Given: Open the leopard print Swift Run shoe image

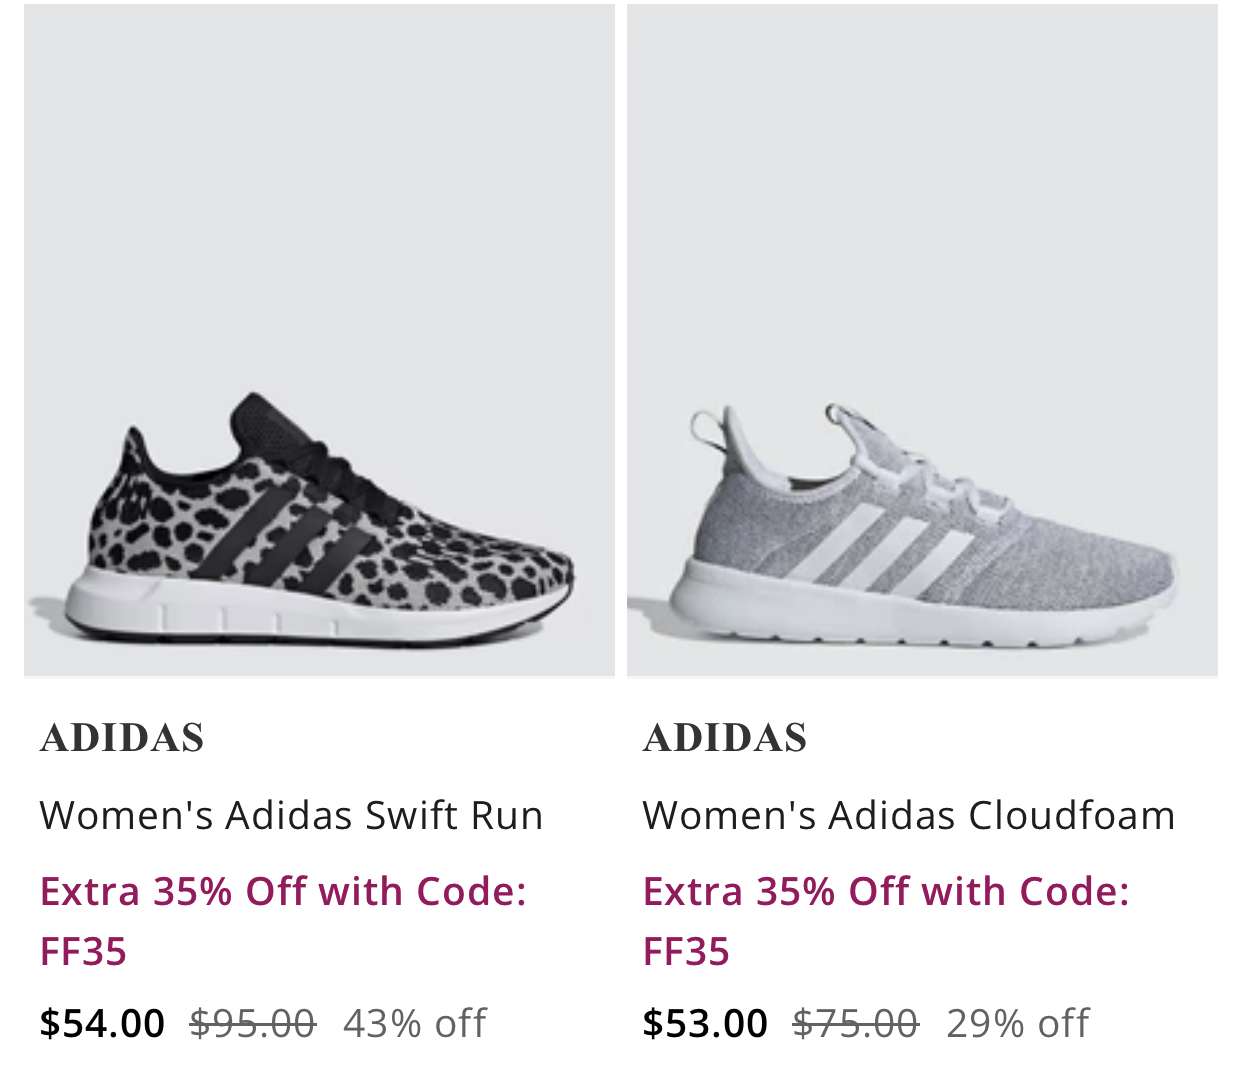Looking at the screenshot, I should click(x=319, y=340).
